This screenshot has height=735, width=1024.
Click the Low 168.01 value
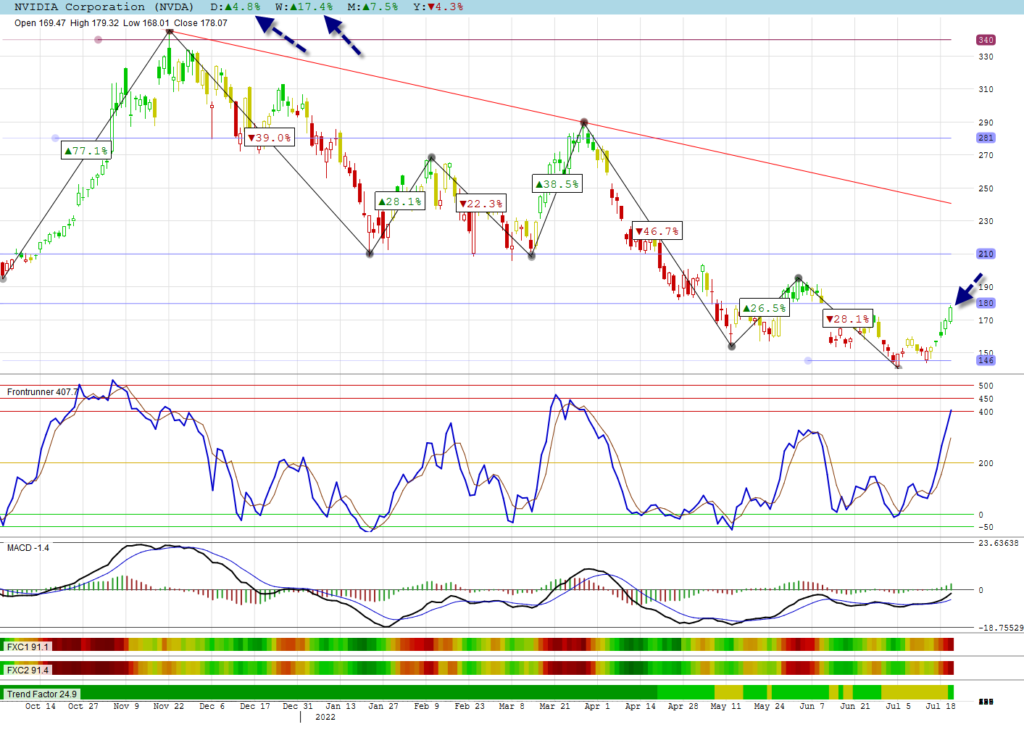[x=146, y=23]
